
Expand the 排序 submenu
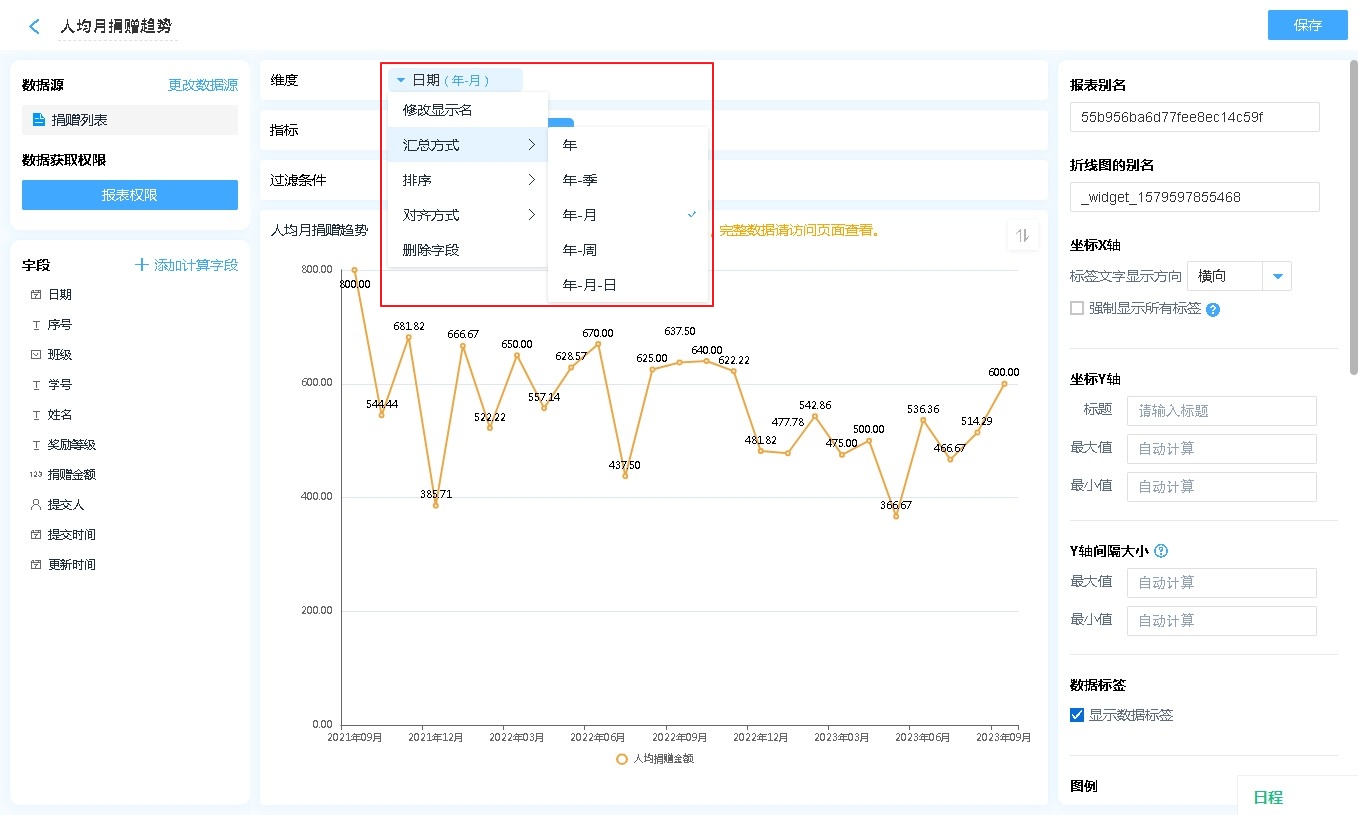point(467,180)
